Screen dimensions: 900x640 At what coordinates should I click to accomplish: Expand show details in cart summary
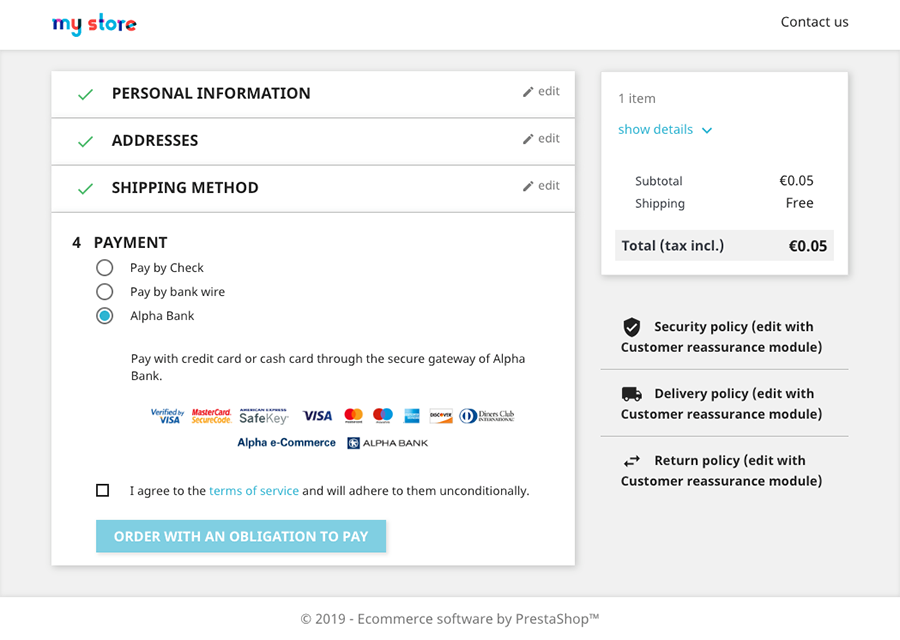656,130
